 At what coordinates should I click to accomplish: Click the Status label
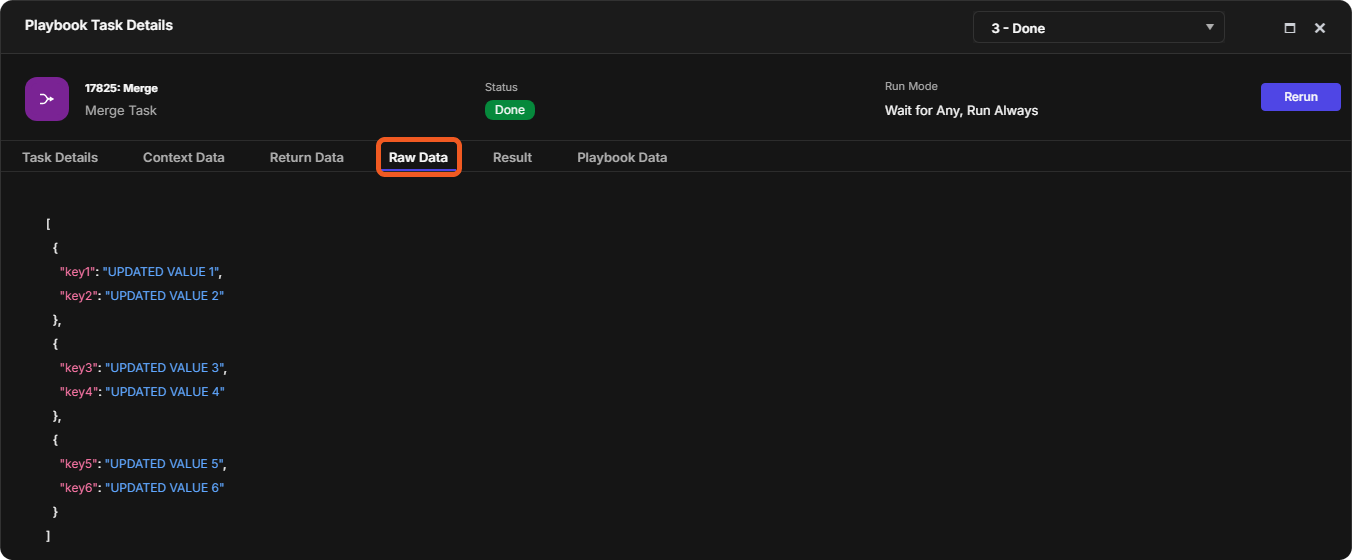501,87
